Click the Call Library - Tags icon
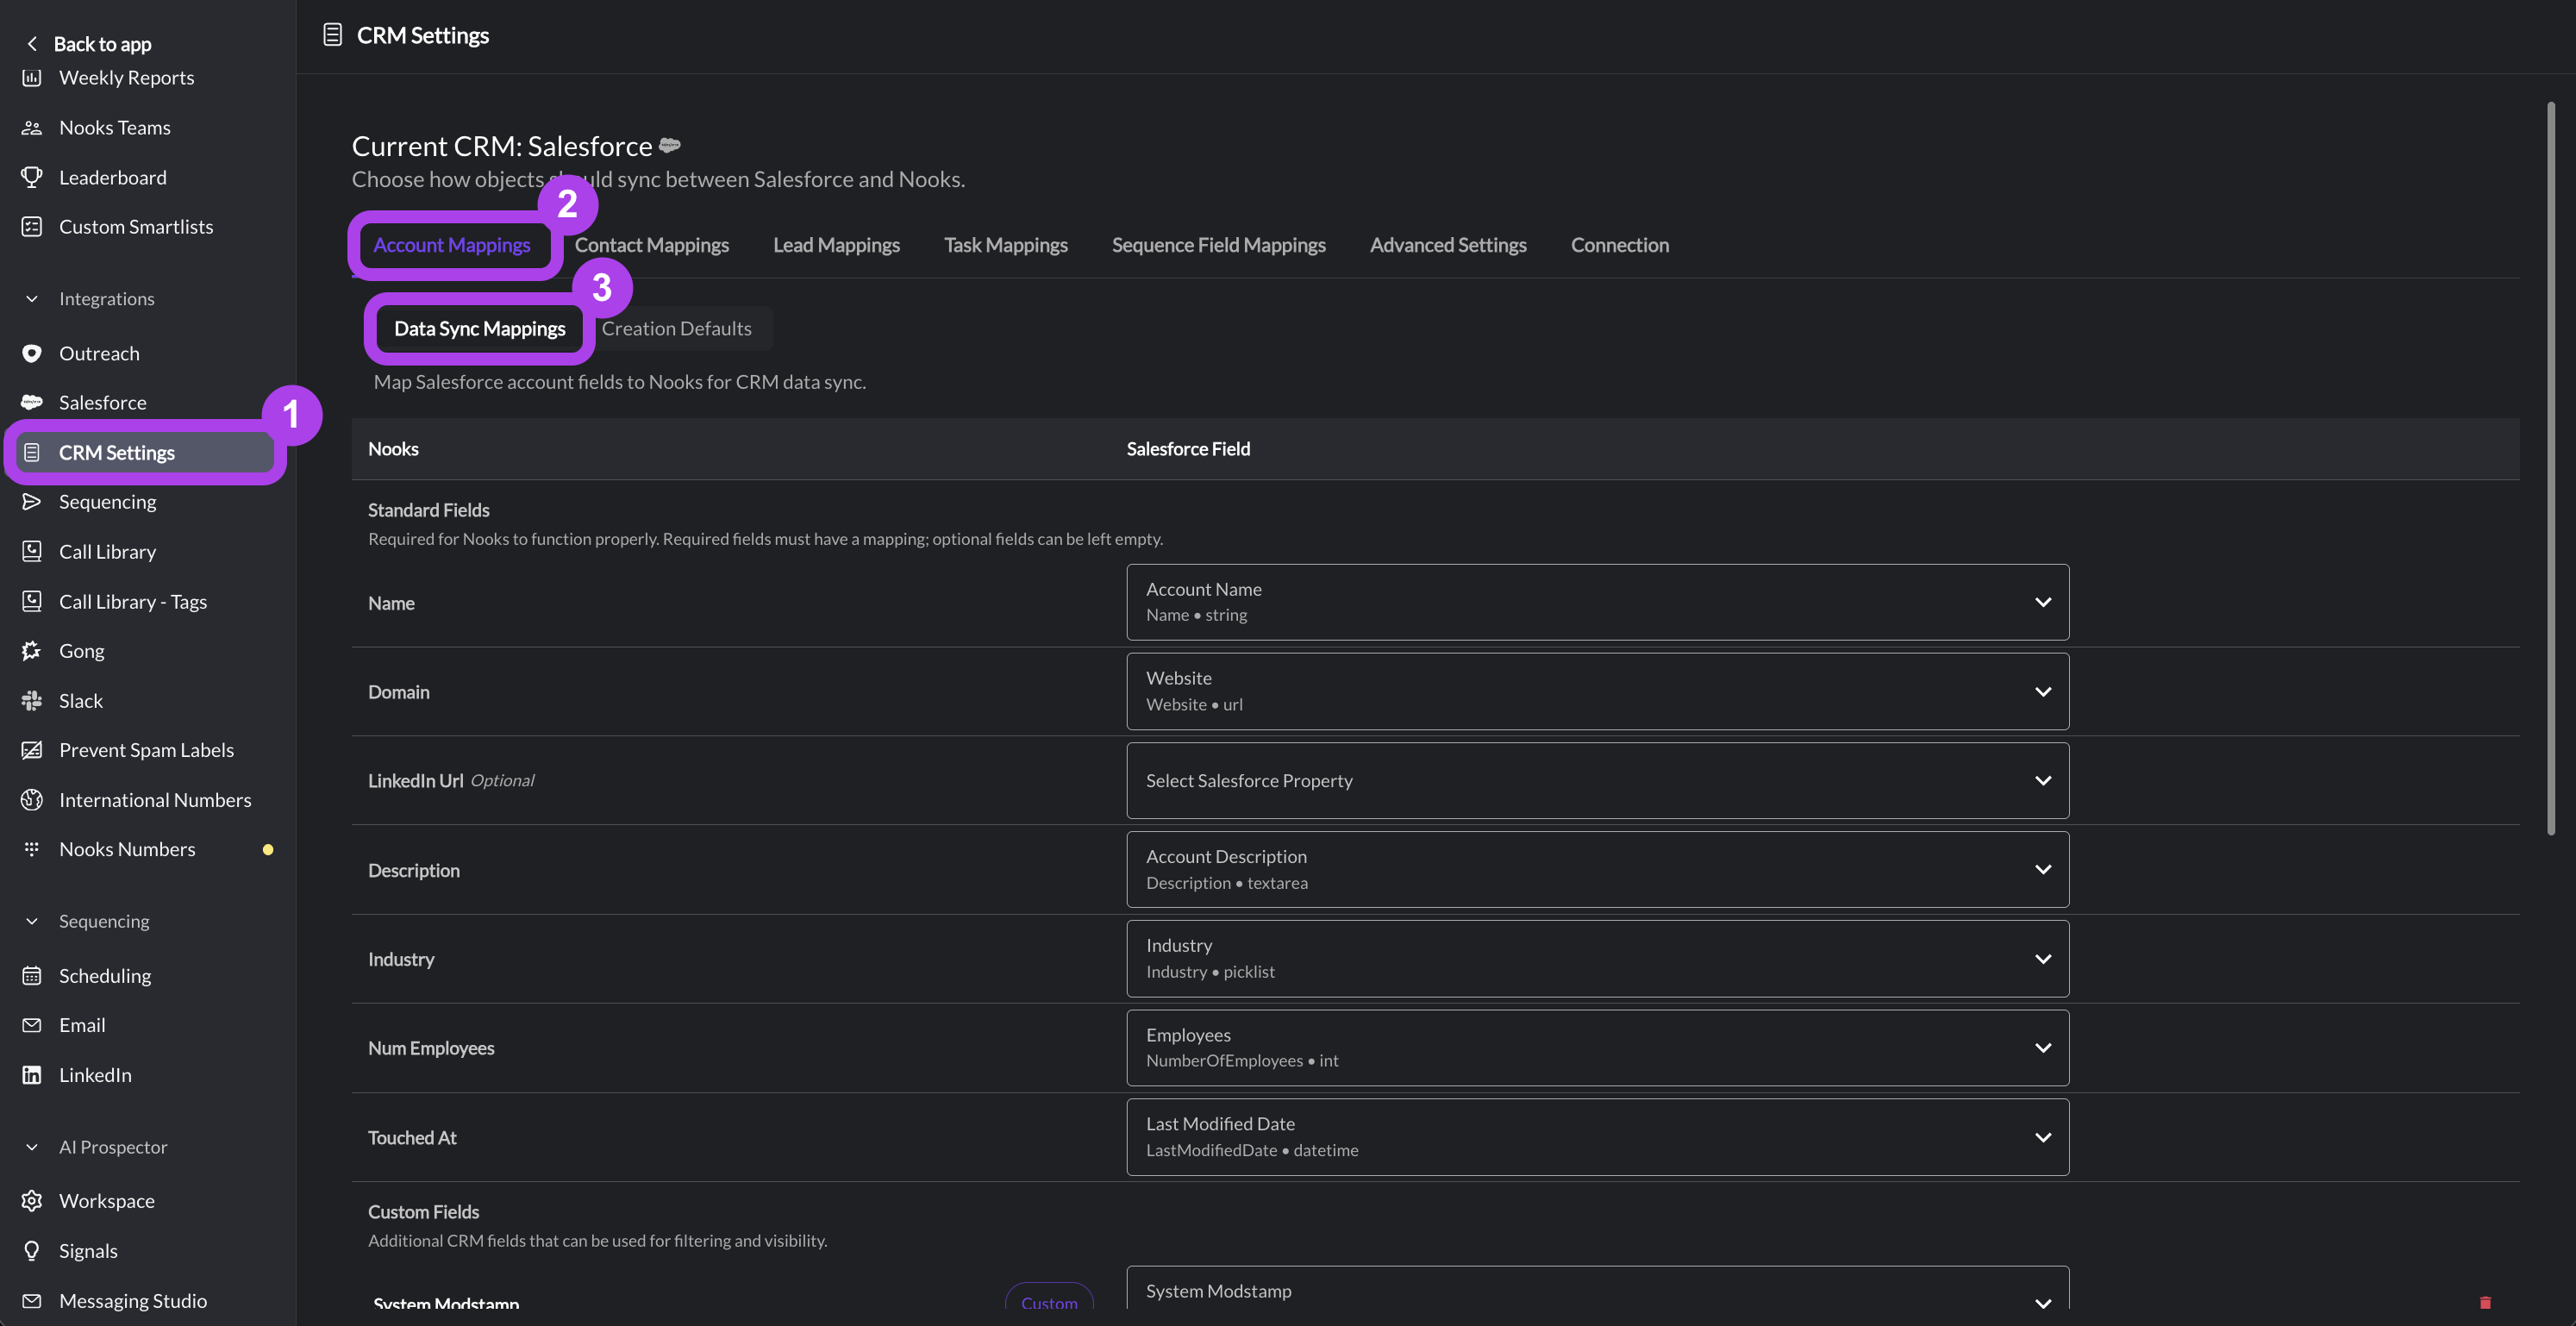Viewport: 2576px width, 1326px height. 32,601
